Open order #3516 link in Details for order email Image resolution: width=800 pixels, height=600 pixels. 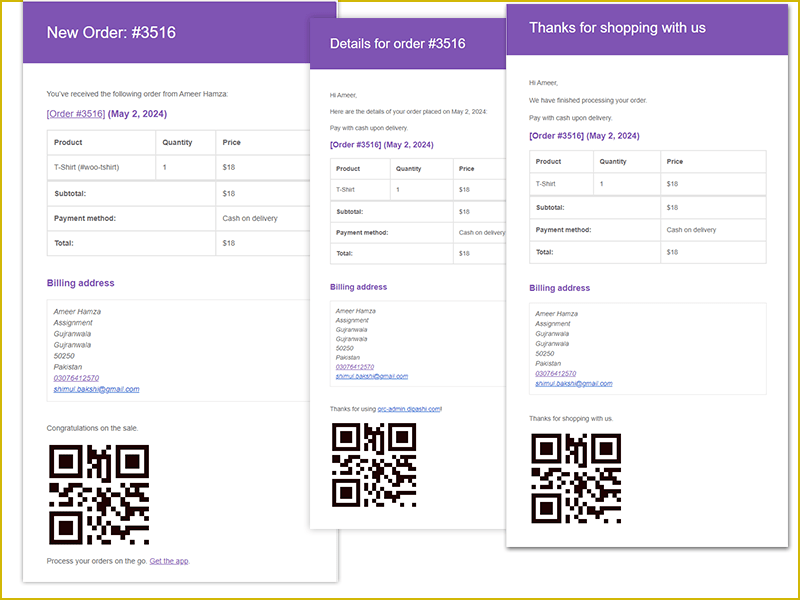tap(356, 145)
